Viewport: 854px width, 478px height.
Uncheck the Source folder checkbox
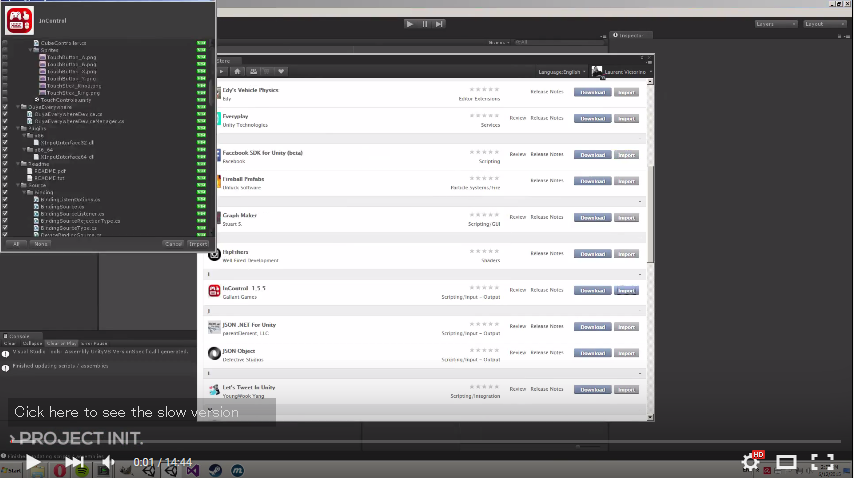pyautogui.click(x=5, y=185)
